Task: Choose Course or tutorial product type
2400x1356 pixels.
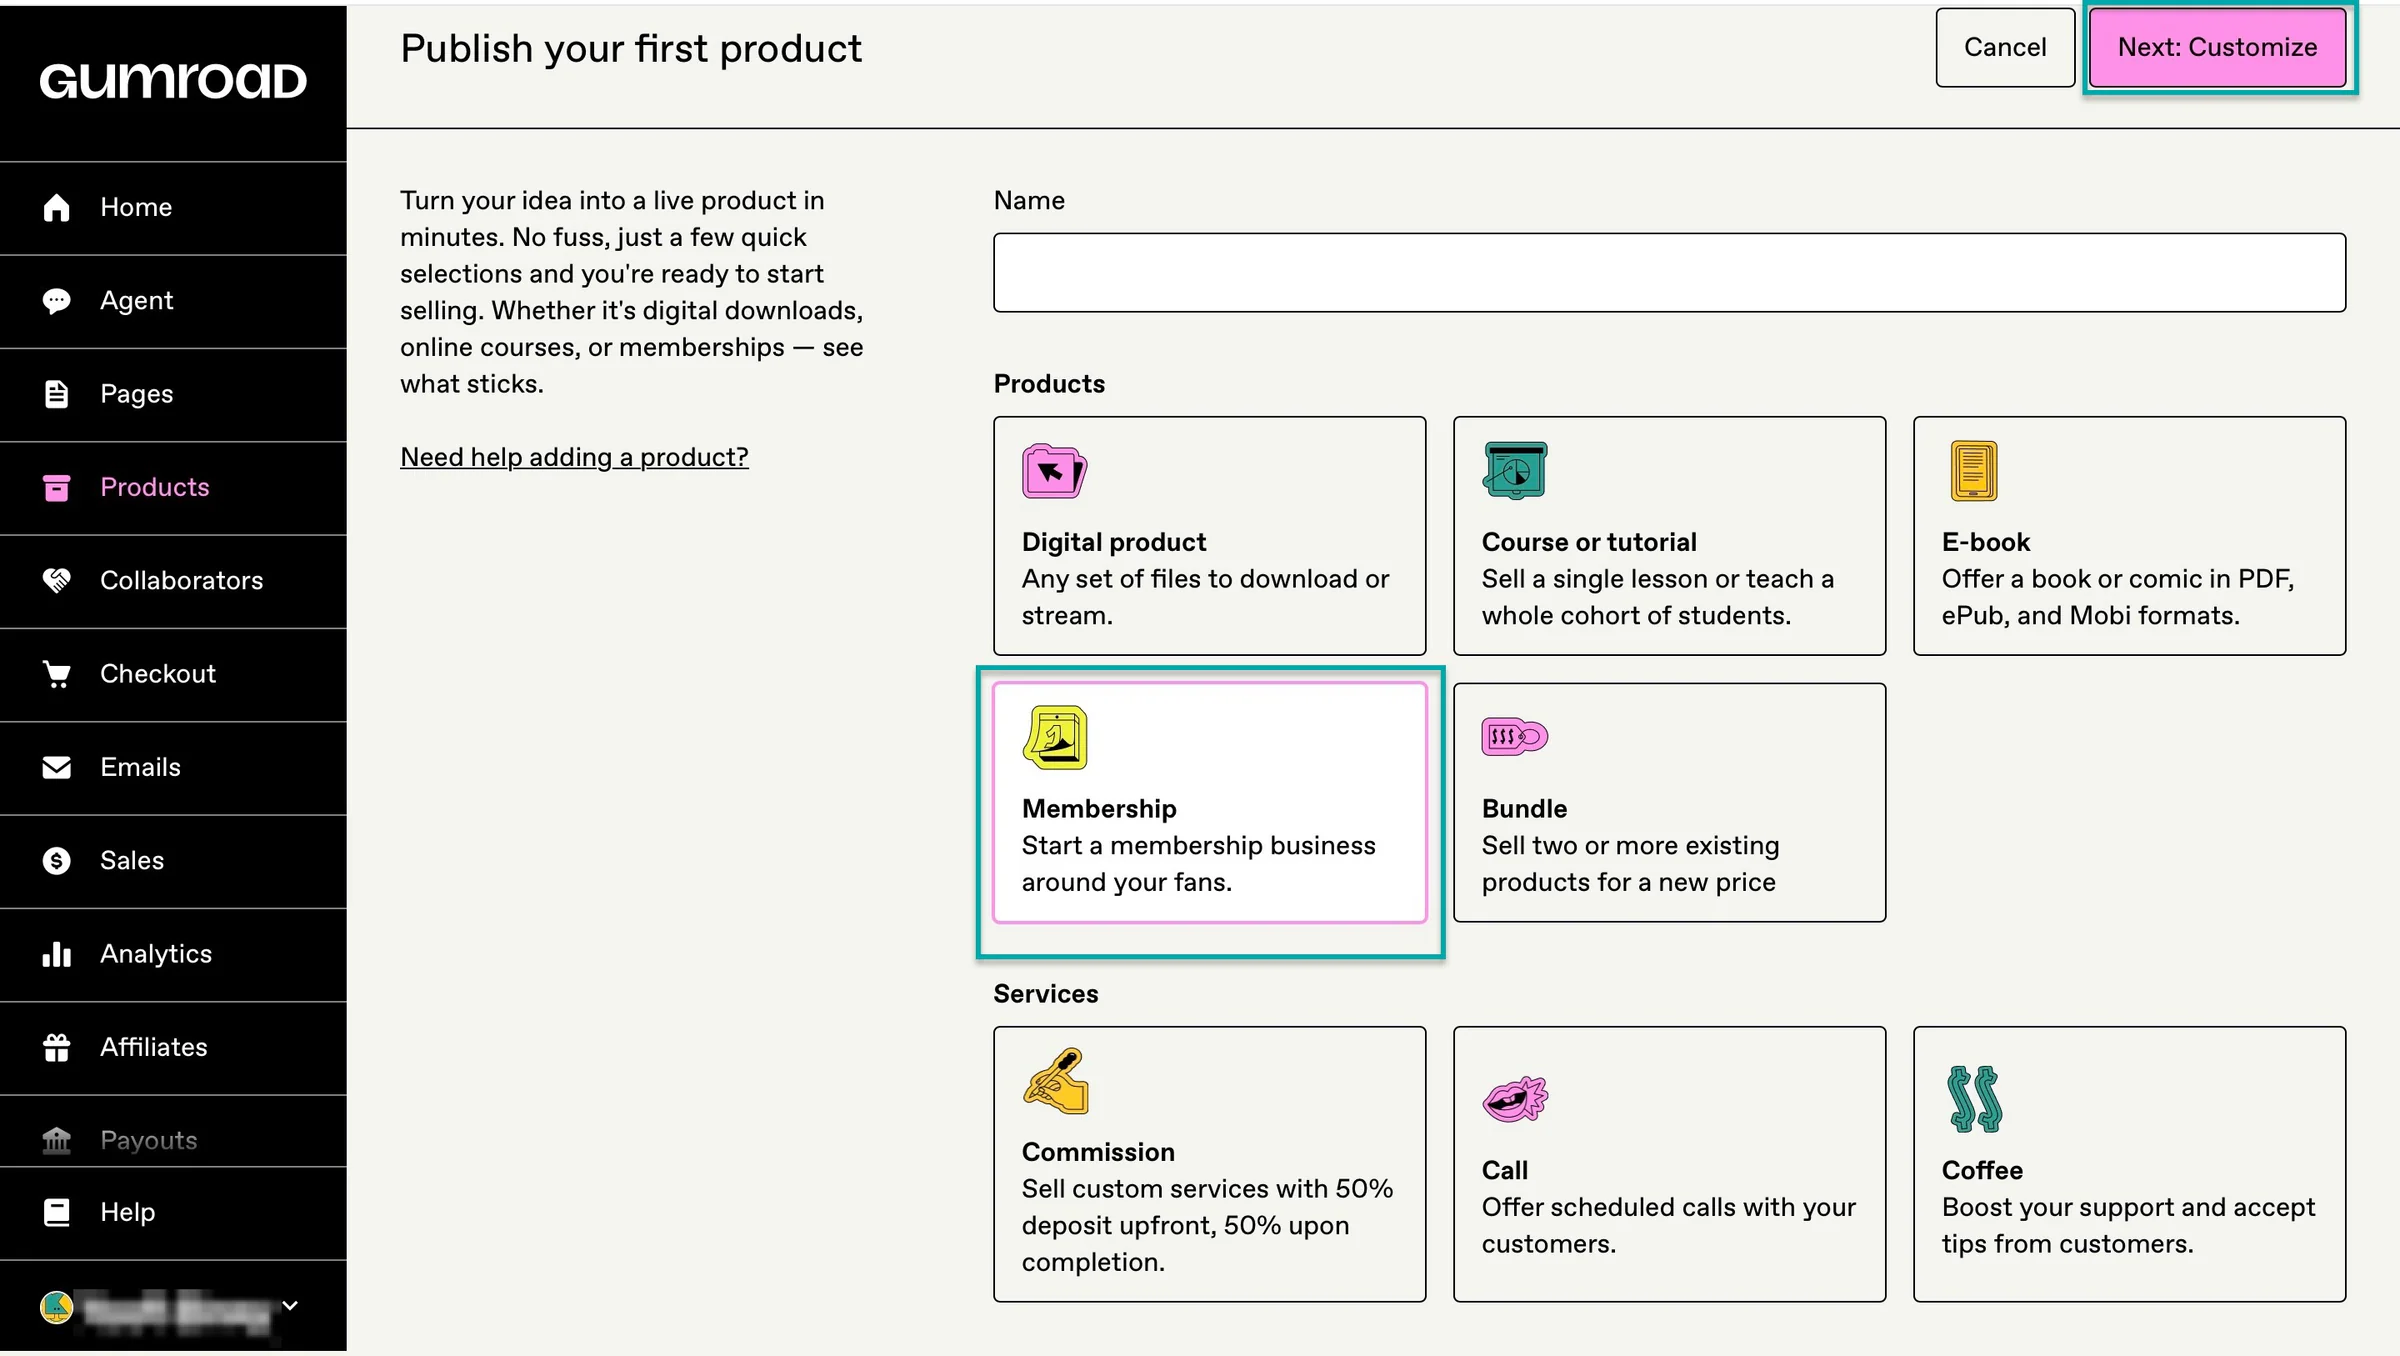Action: (x=1669, y=536)
